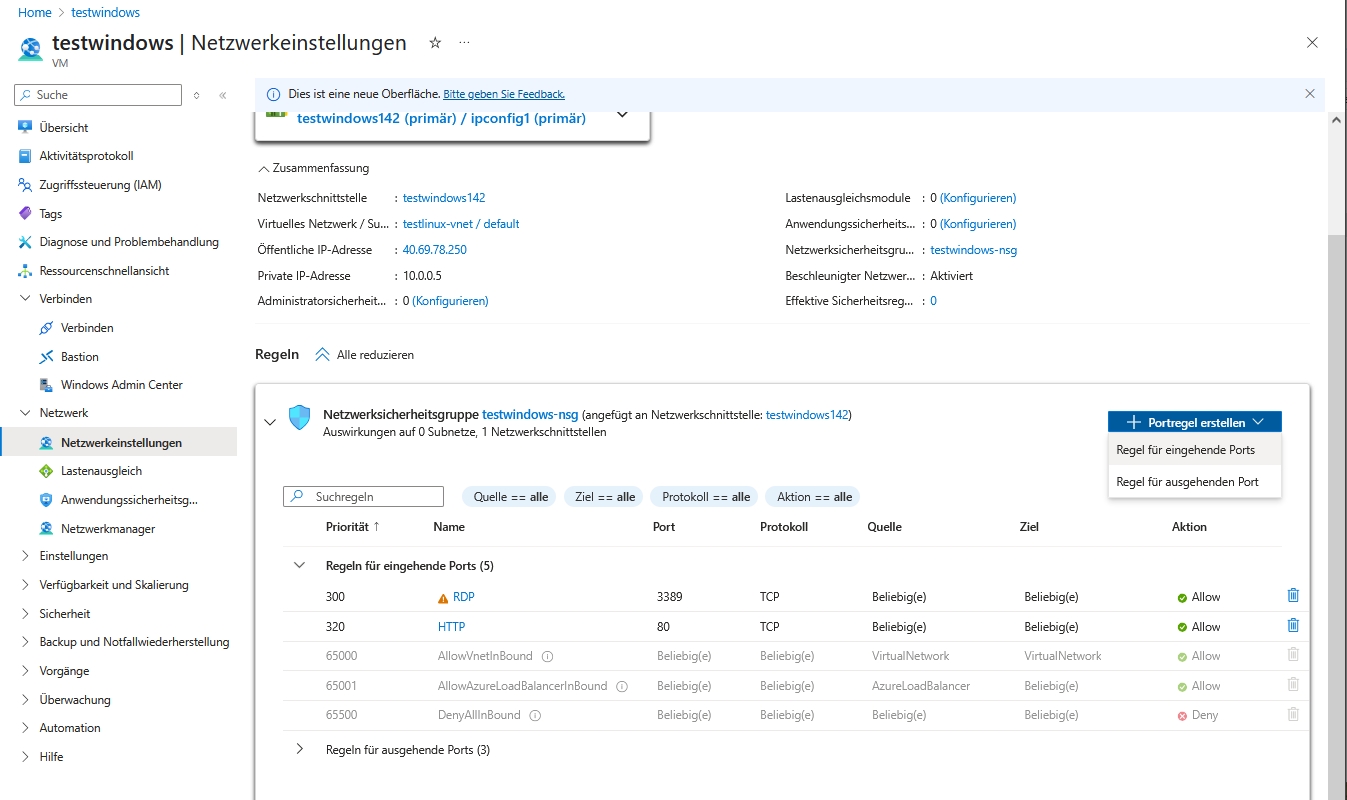
Task: Click info icon beside DenyAllInBound
Action: [535, 716]
